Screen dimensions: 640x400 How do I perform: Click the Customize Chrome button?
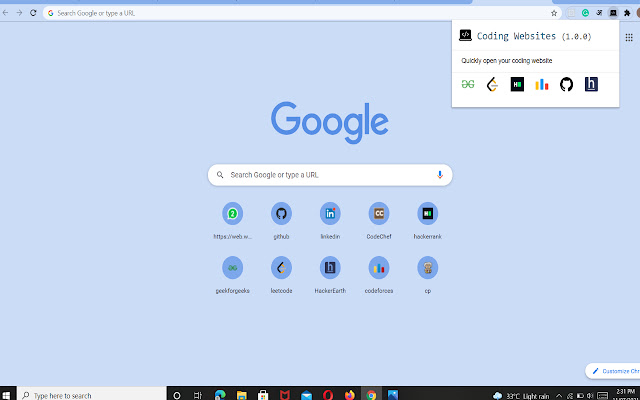point(613,371)
